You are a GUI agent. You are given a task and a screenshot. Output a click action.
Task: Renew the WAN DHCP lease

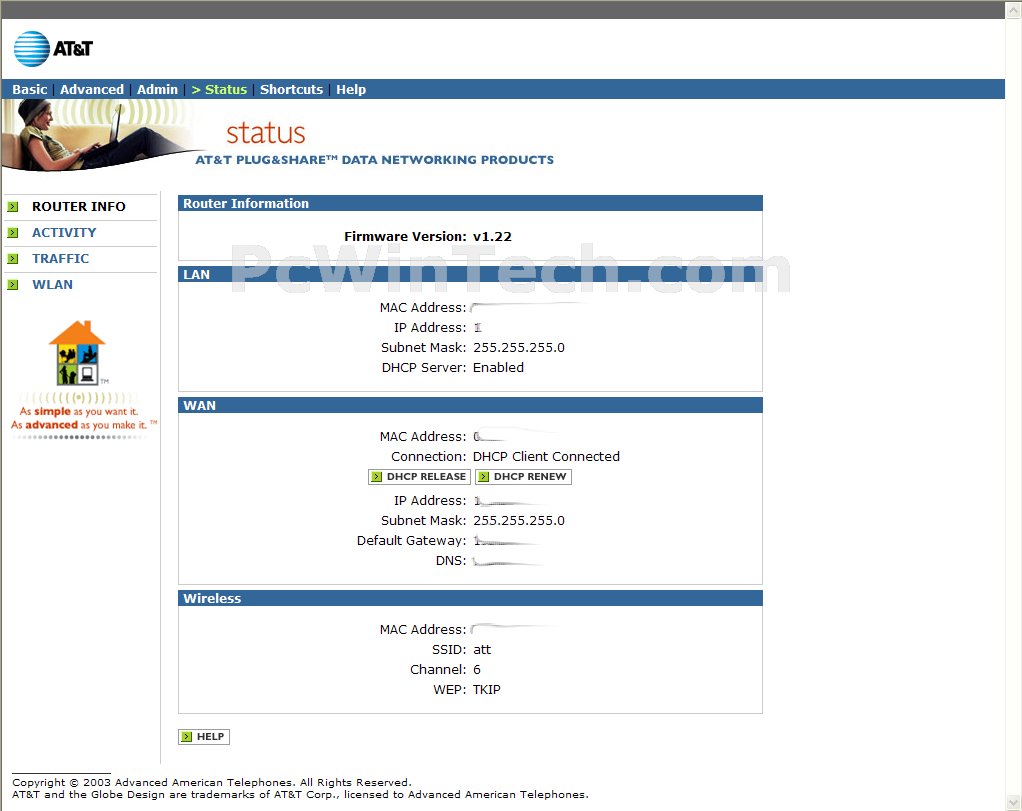(x=523, y=477)
